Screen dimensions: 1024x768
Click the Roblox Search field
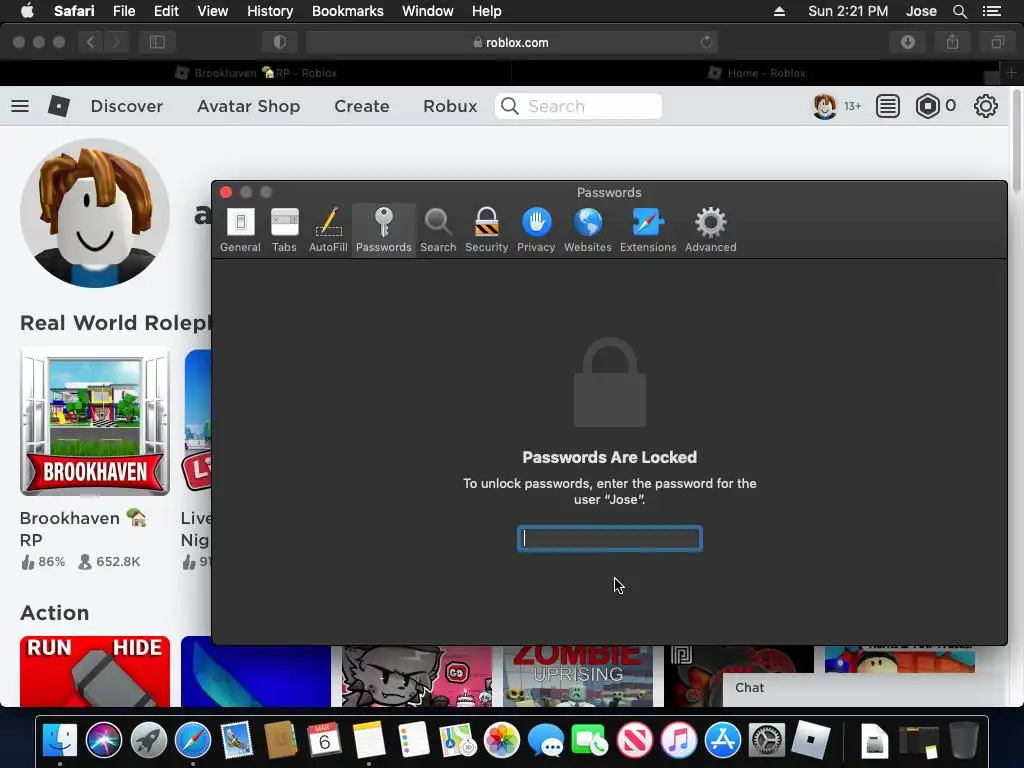[579, 106]
